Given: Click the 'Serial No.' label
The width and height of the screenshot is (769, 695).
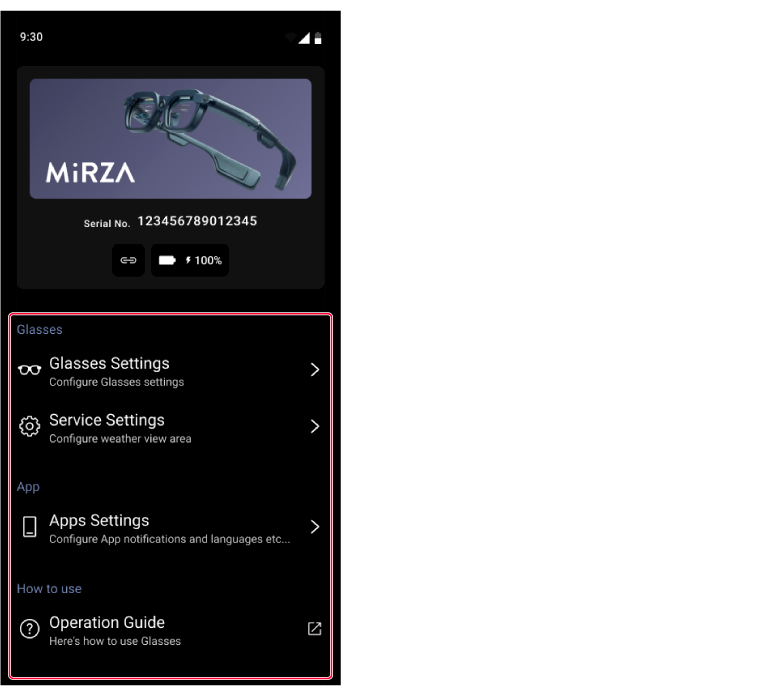Looking at the screenshot, I should pyautogui.click(x=107, y=224).
